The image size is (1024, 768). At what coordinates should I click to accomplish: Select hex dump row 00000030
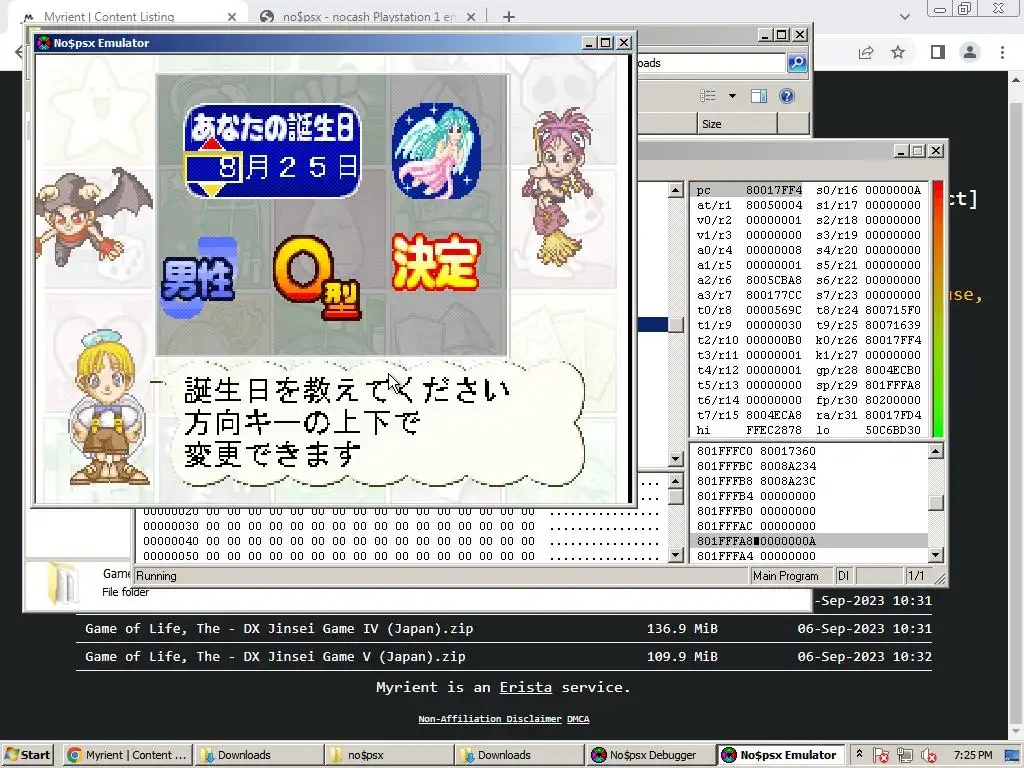pyautogui.click(x=400, y=526)
